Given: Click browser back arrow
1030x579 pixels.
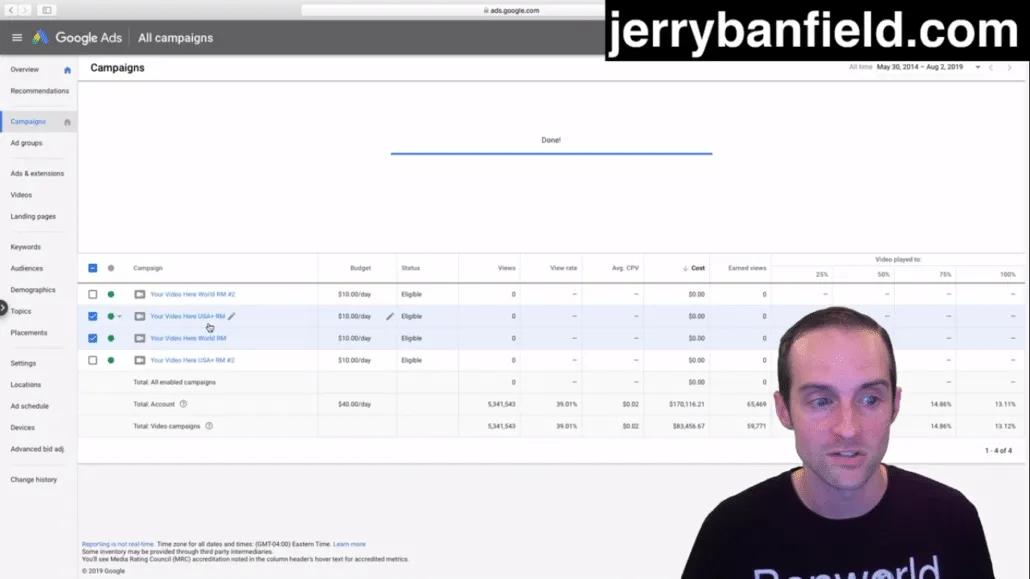Looking at the screenshot, I should [x=11, y=10].
